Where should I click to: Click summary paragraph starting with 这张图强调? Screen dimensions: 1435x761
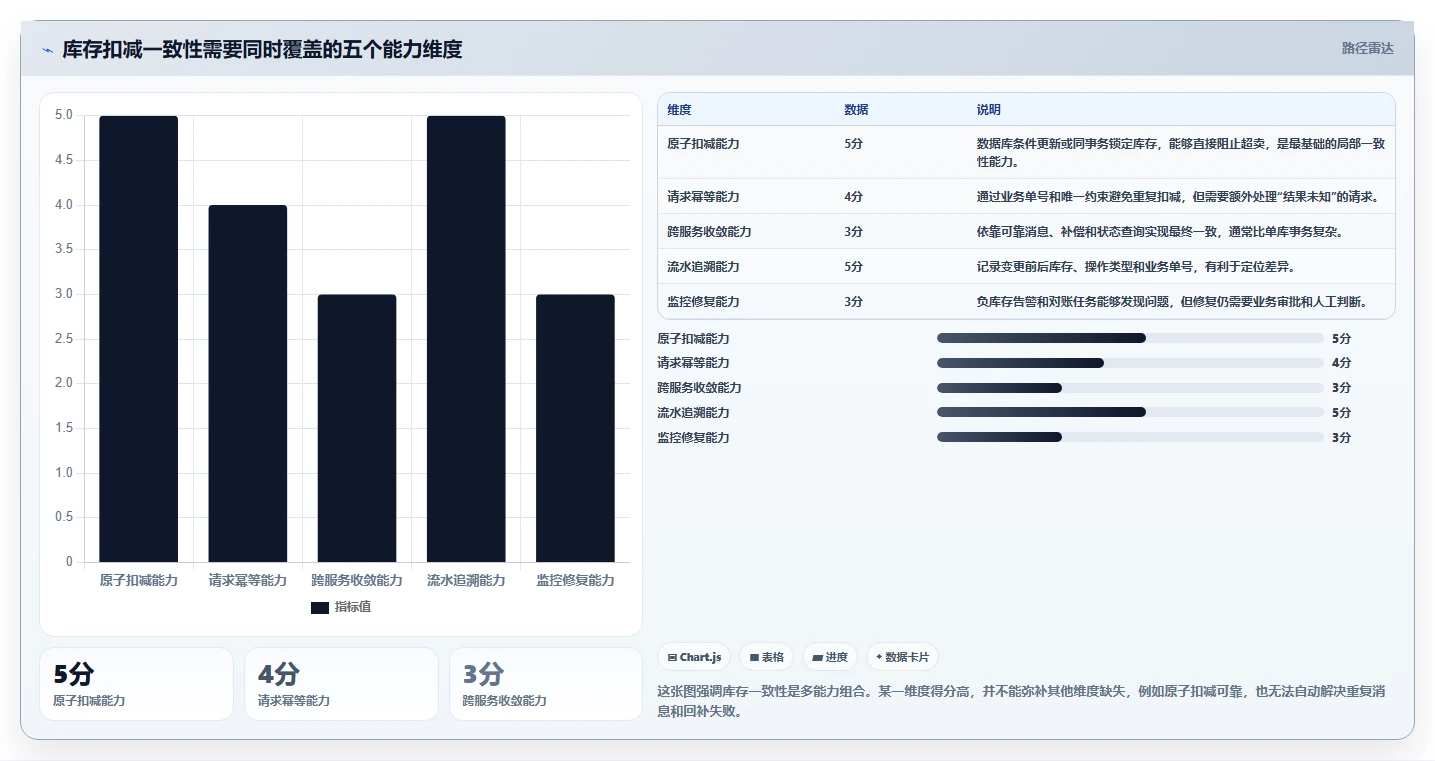point(1021,702)
